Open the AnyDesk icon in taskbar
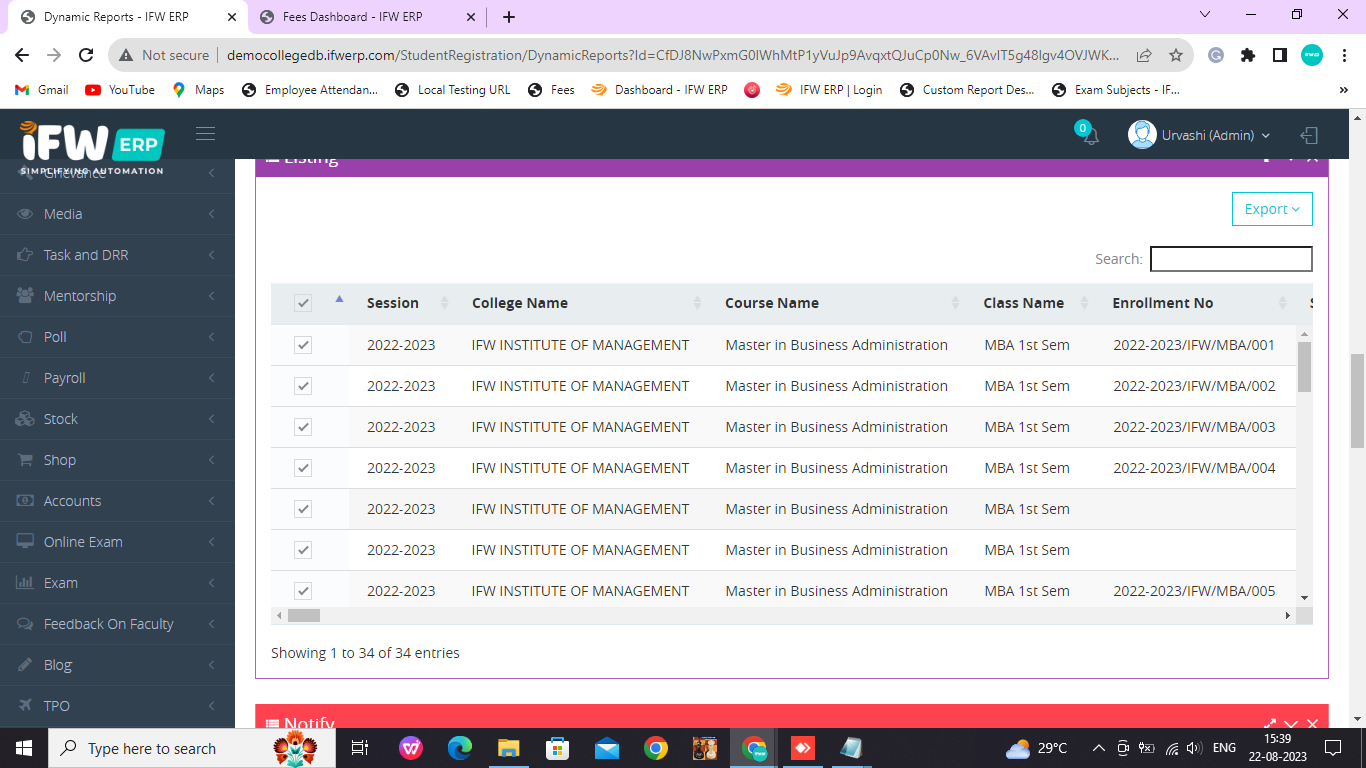Screen dimensions: 1366x768 click(803, 748)
